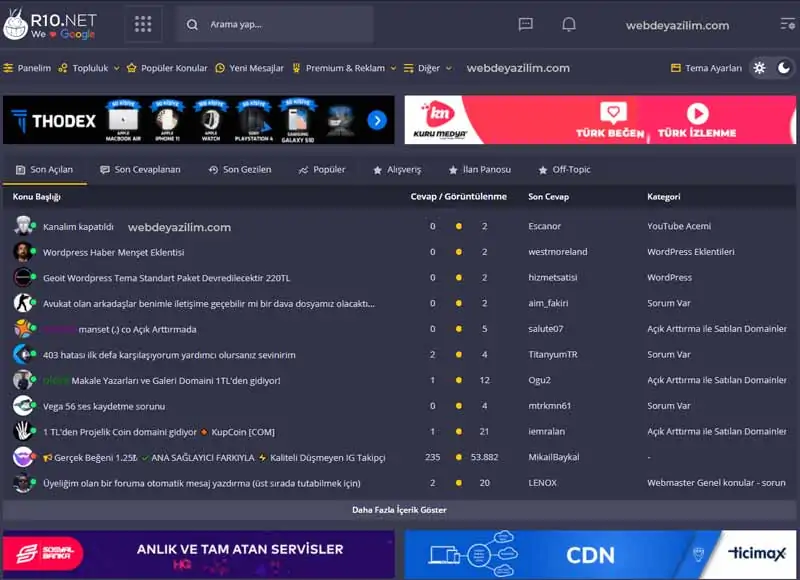Screen dimensions: 800x580
Task: Click avatar beside '403 hatası' topic
Action: coord(22,354)
